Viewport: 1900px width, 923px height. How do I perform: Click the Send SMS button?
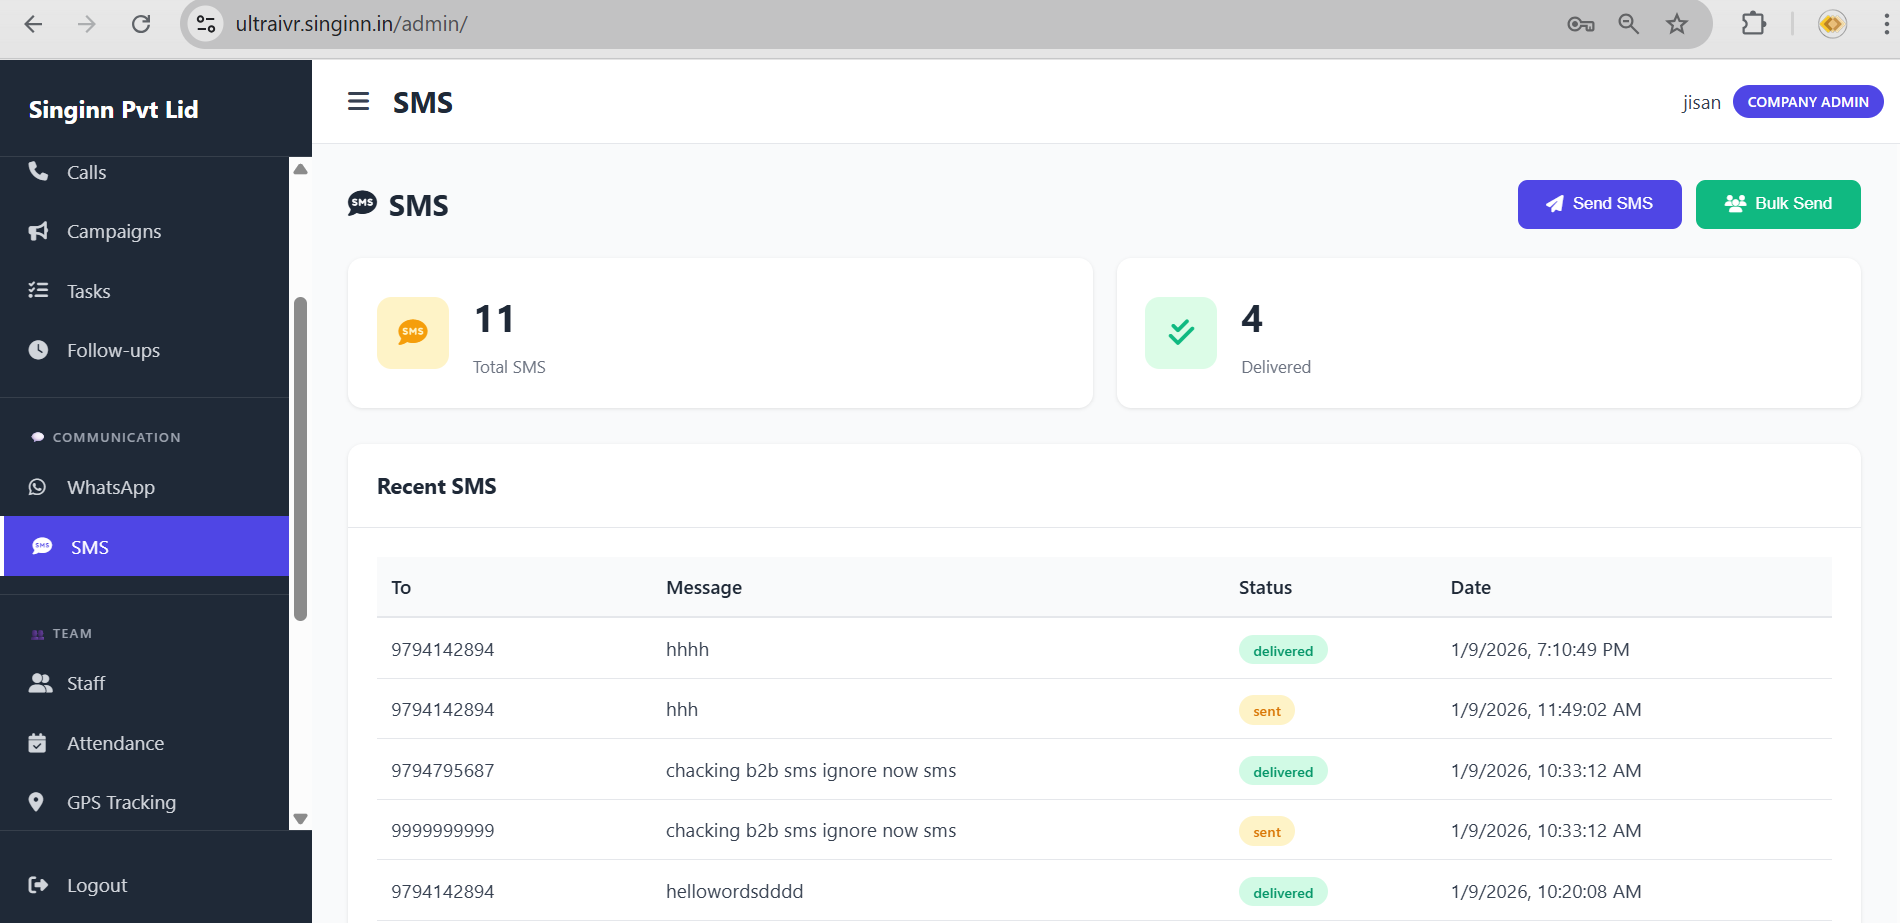pyautogui.click(x=1599, y=204)
